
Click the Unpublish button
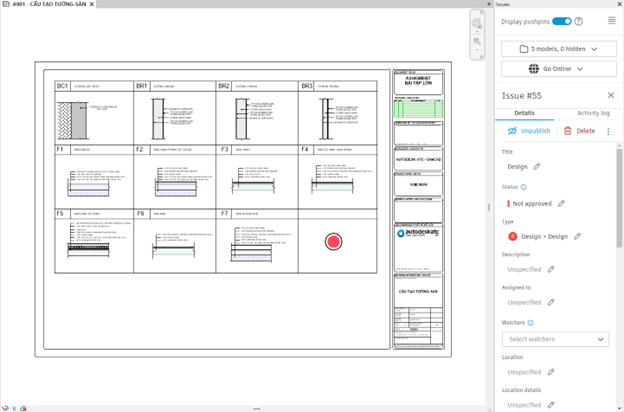529,131
